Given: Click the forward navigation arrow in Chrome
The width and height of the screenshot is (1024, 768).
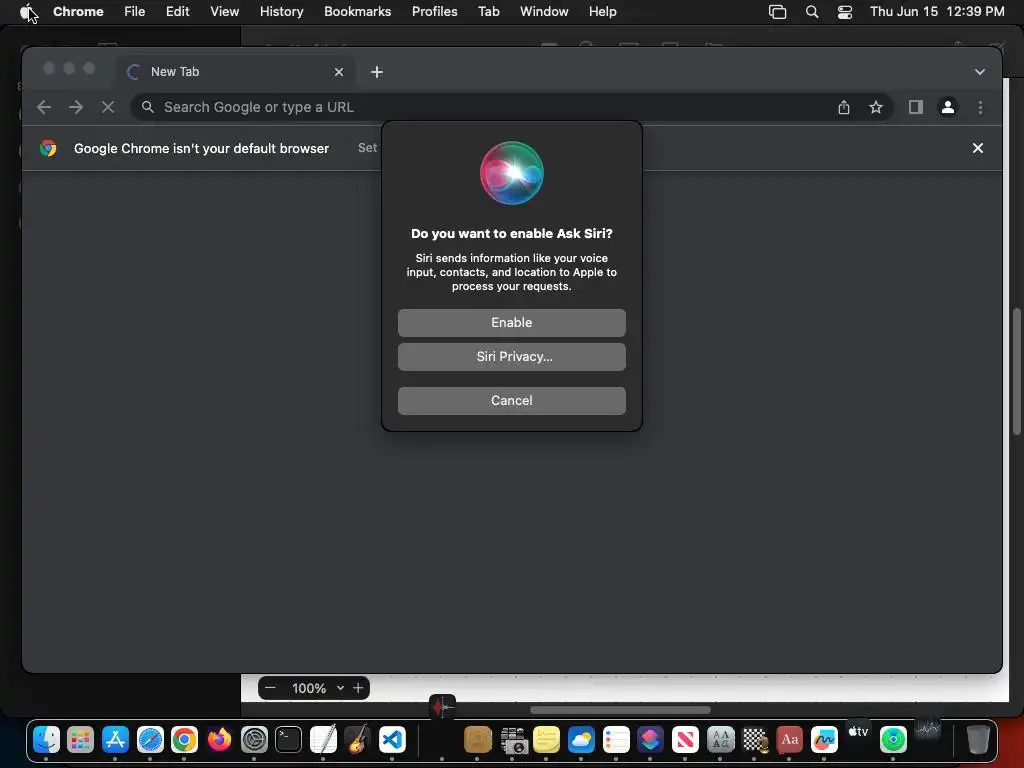Looking at the screenshot, I should click(76, 107).
